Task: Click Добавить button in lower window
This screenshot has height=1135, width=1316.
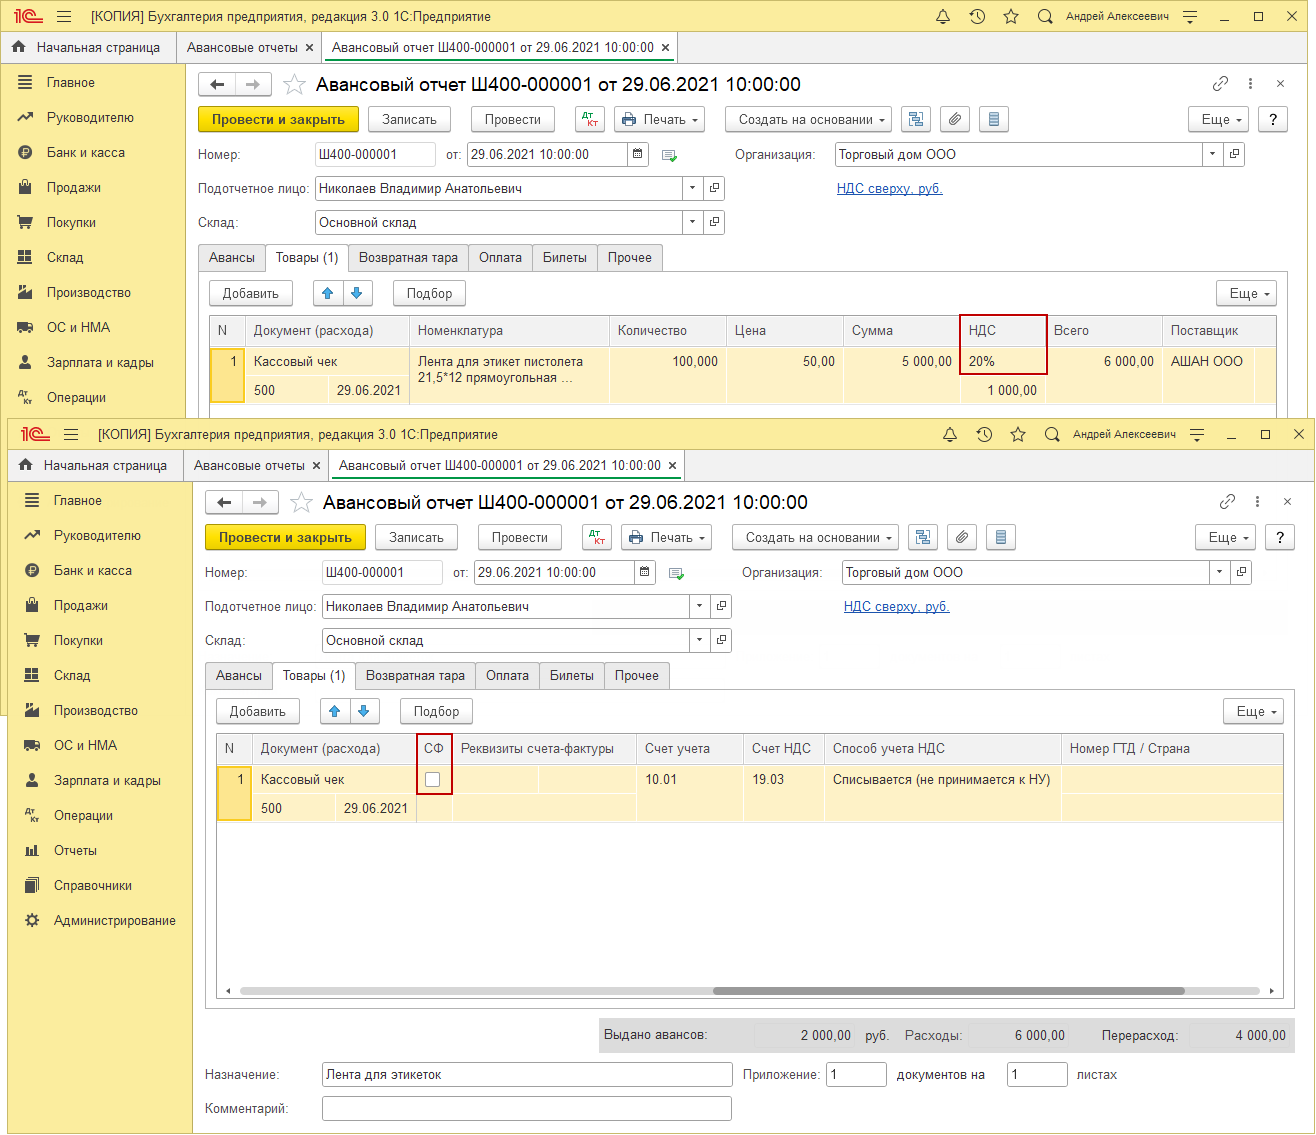Action: pos(258,711)
